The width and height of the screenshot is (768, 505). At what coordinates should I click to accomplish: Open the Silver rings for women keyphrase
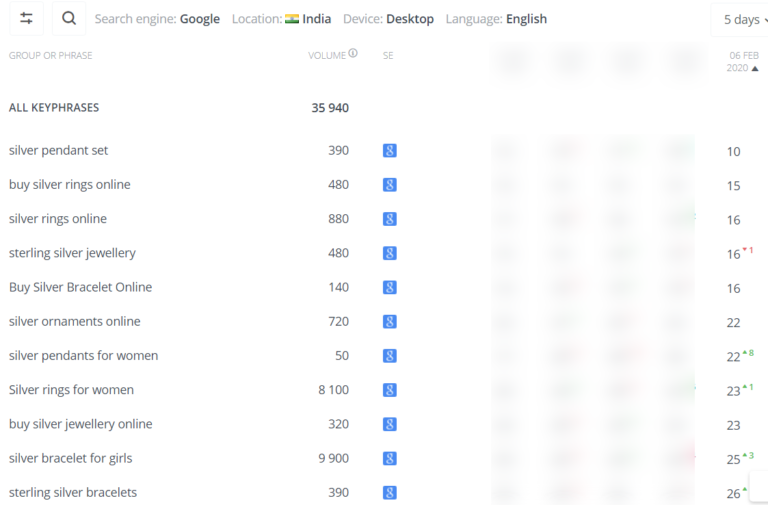coord(71,390)
